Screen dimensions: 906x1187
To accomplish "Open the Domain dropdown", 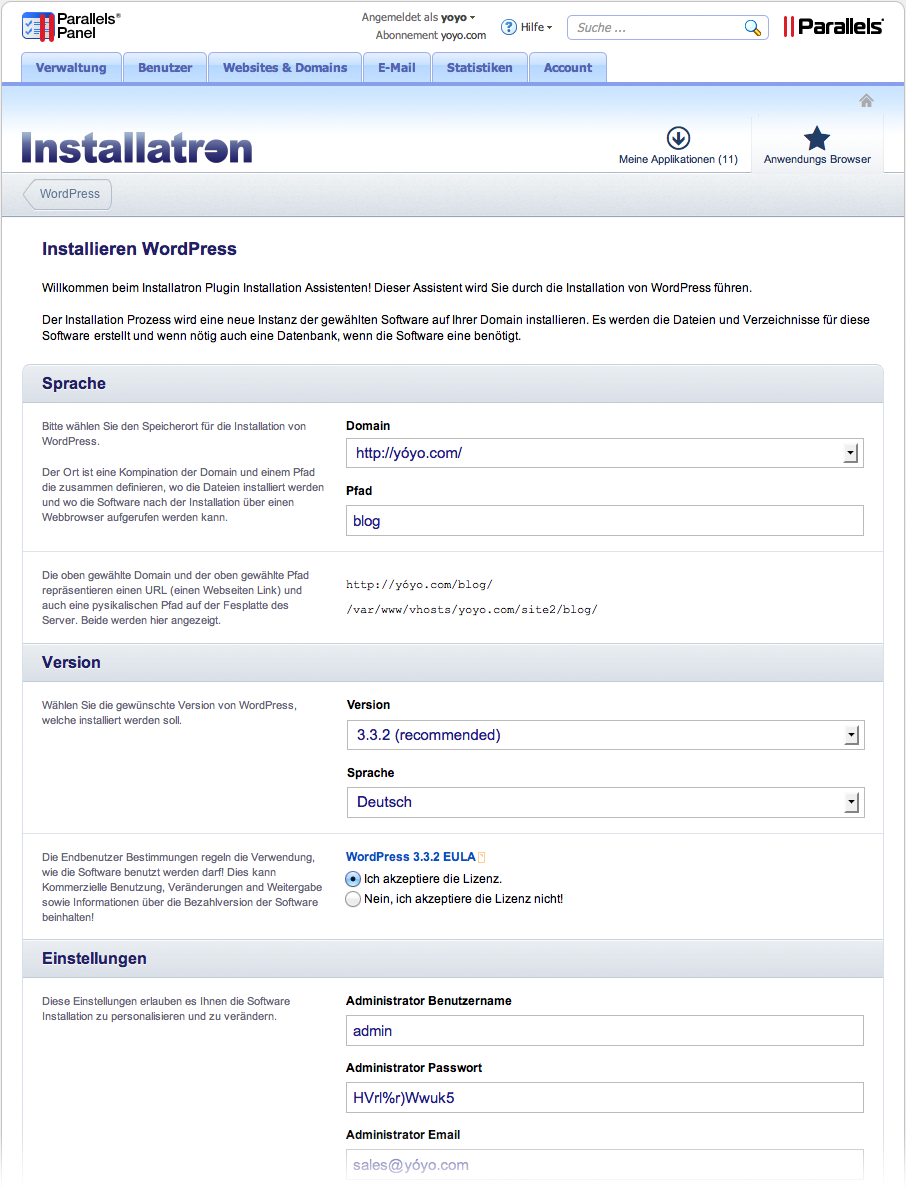I will tap(605, 453).
